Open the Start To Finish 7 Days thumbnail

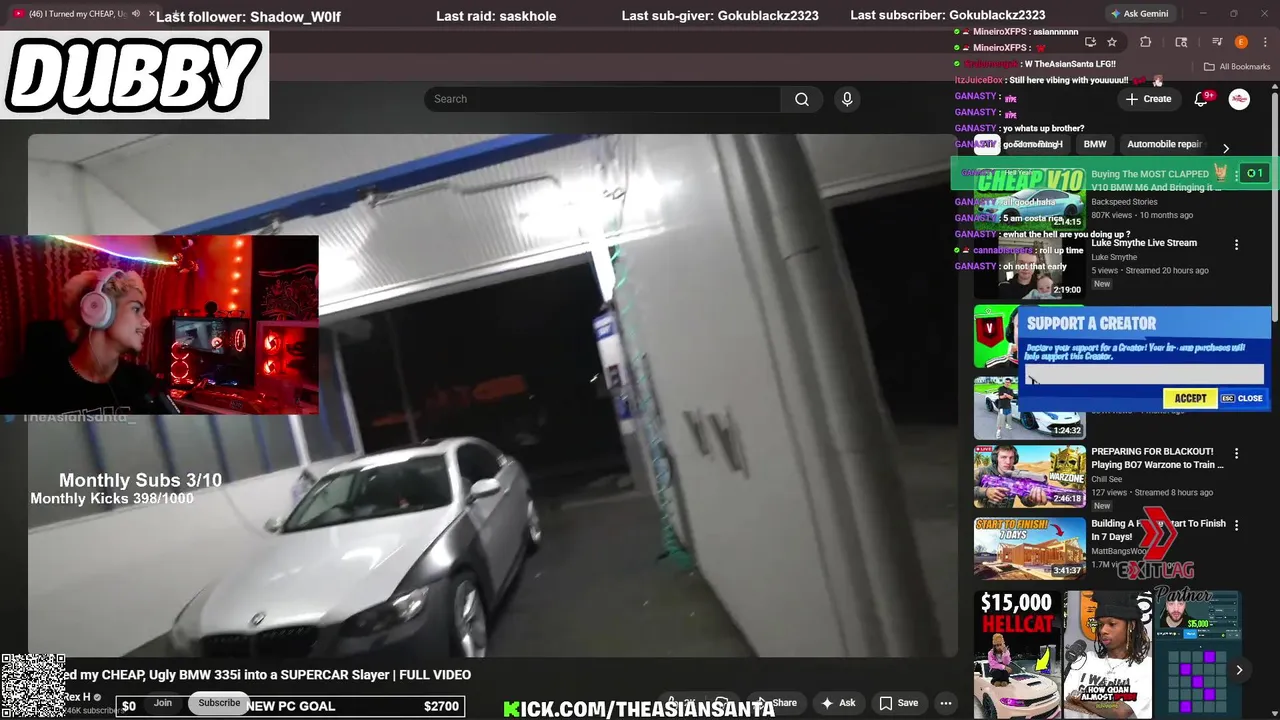coord(1029,547)
